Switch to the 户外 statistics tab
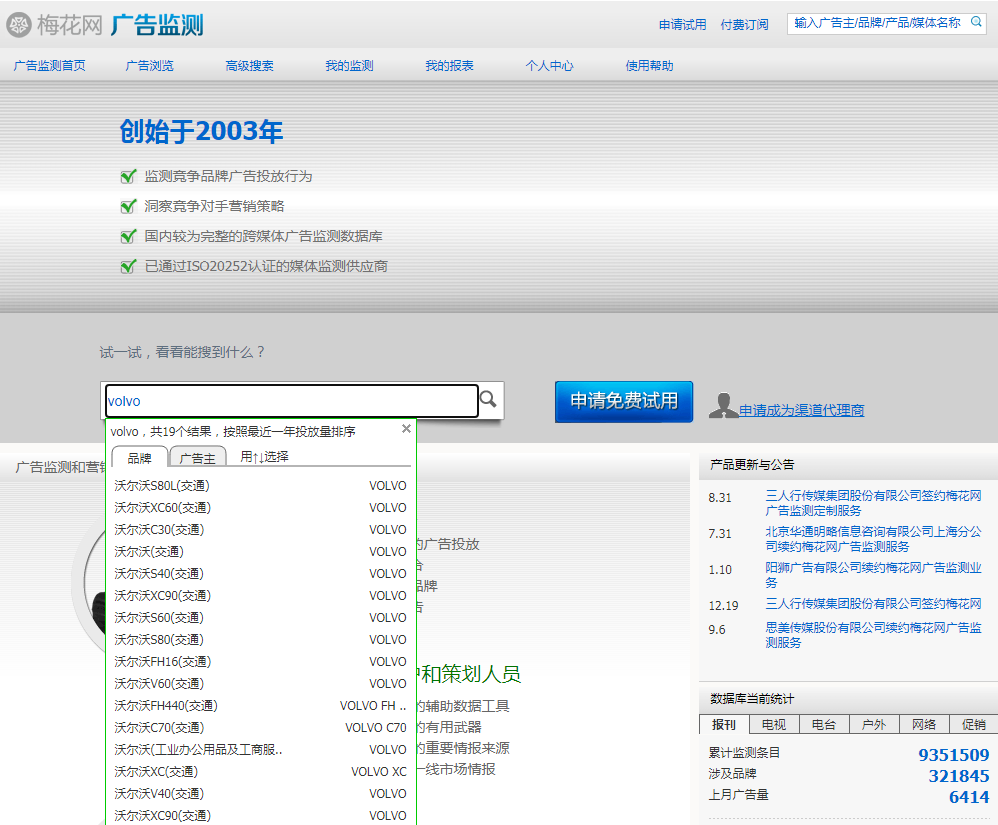The width and height of the screenshot is (998, 825). 874,724
